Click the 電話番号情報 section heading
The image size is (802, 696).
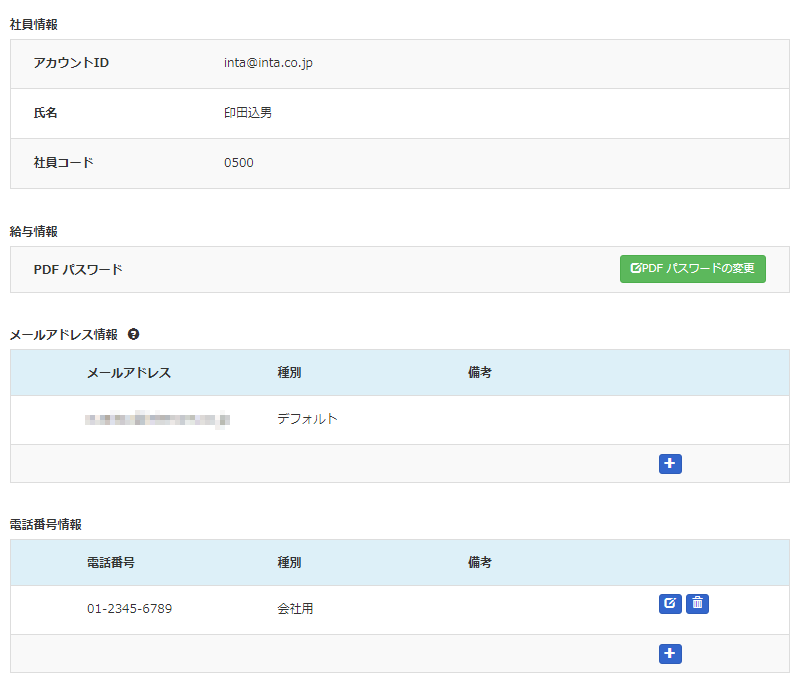pos(46,524)
